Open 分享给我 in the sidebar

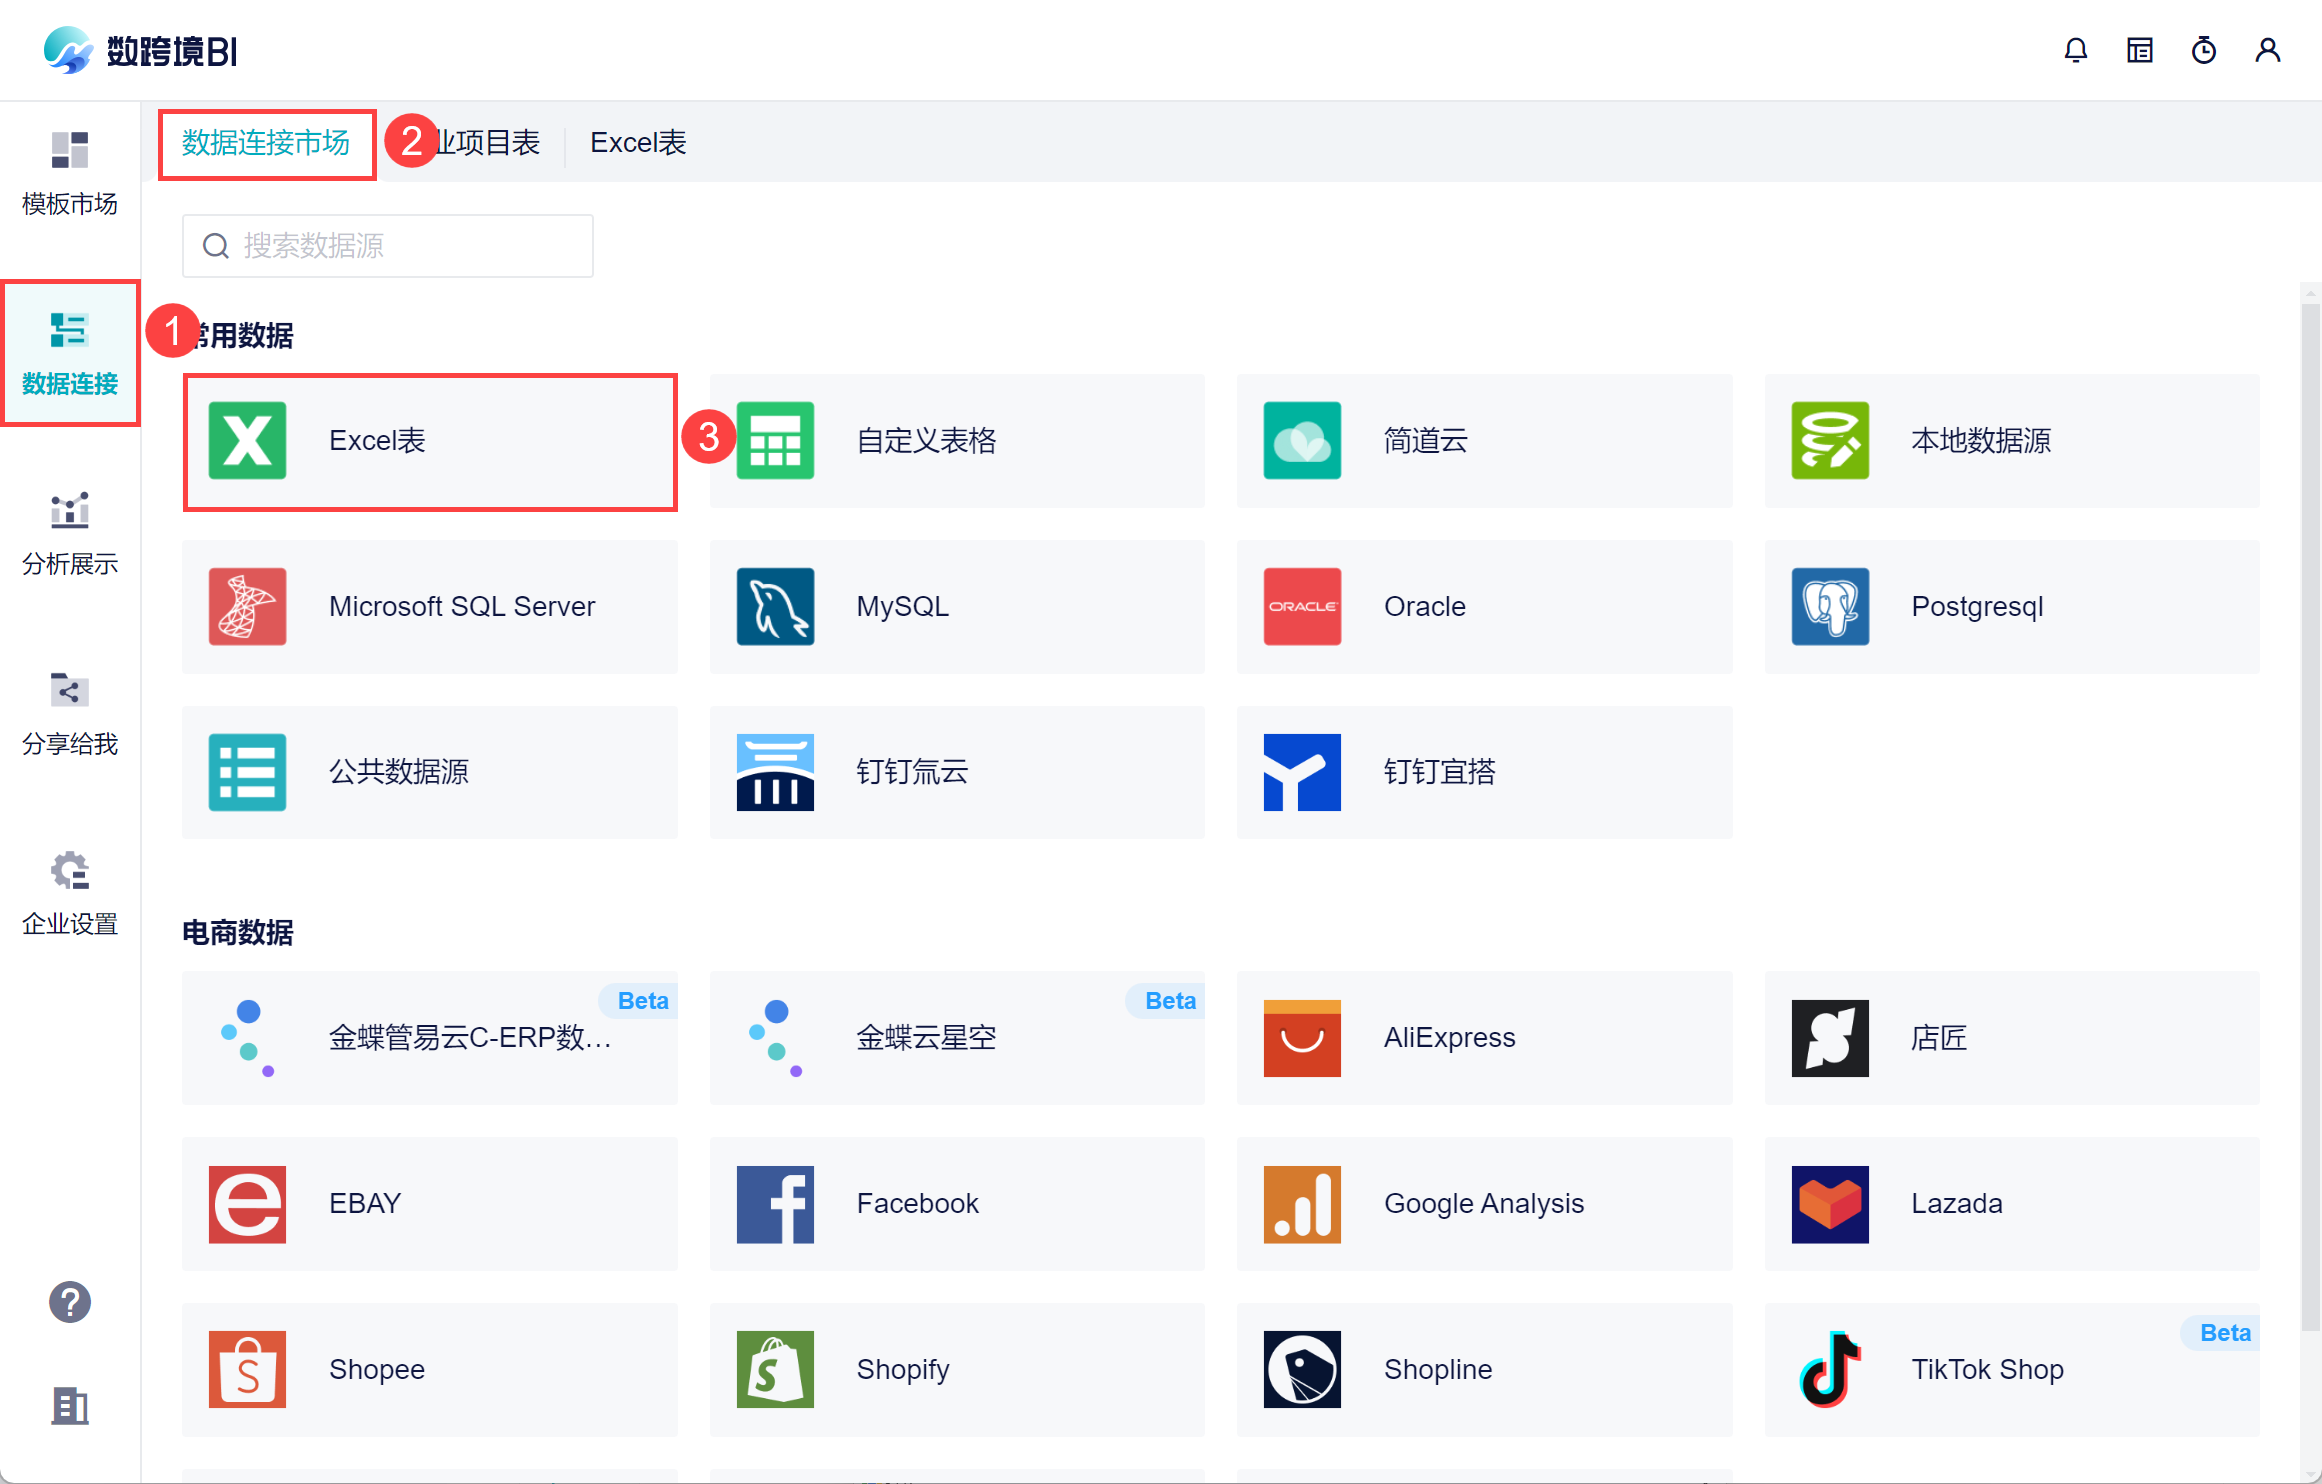pyautogui.click(x=70, y=714)
